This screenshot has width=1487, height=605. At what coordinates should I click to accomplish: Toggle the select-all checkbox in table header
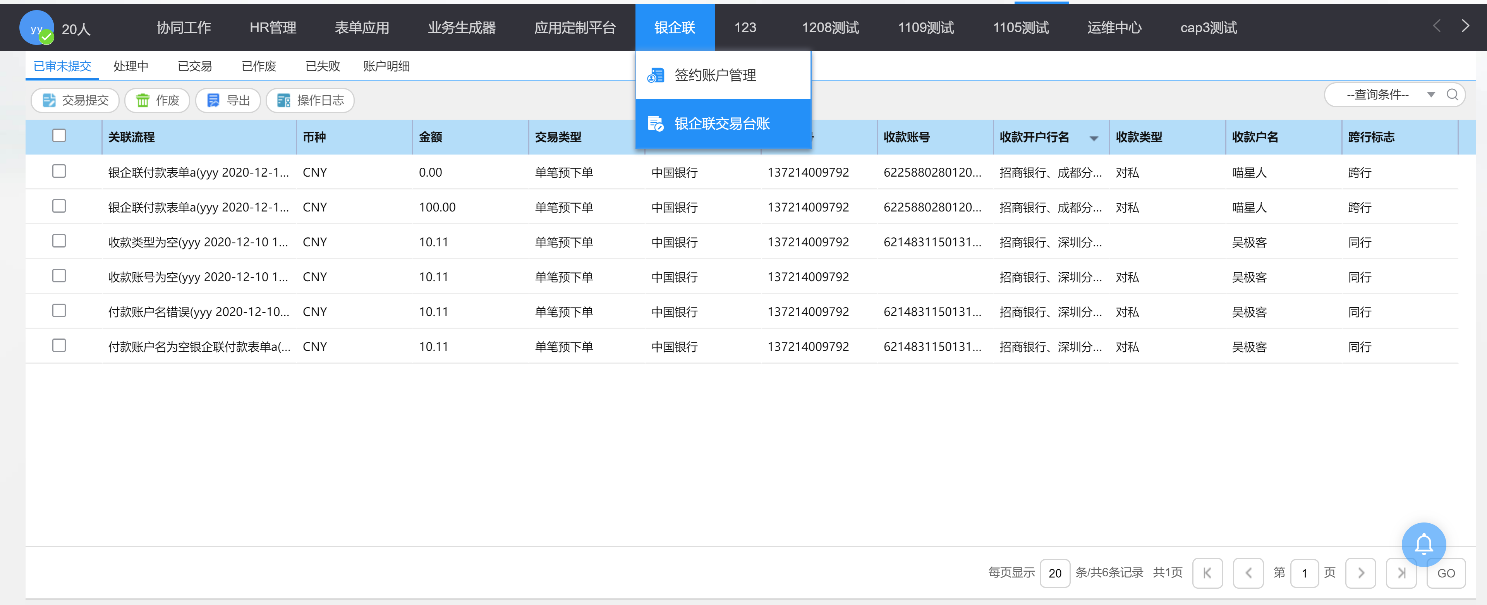click(x=58, y=136)
